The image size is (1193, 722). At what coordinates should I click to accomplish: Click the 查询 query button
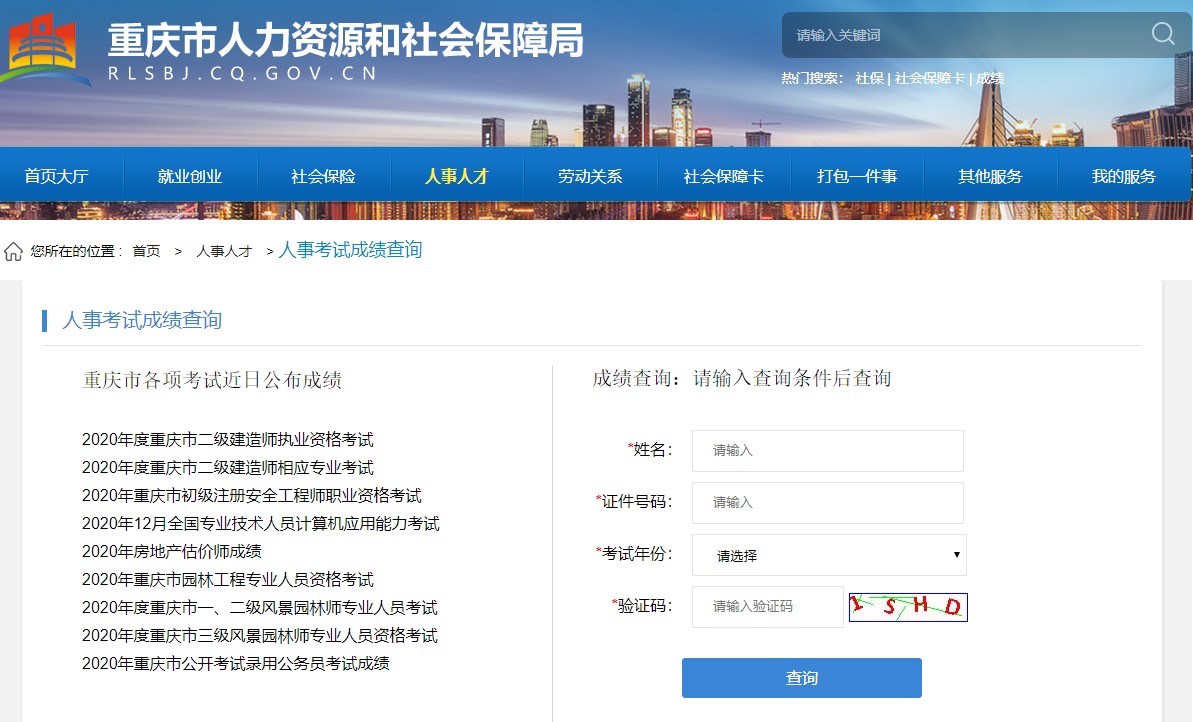coord(801,677)
